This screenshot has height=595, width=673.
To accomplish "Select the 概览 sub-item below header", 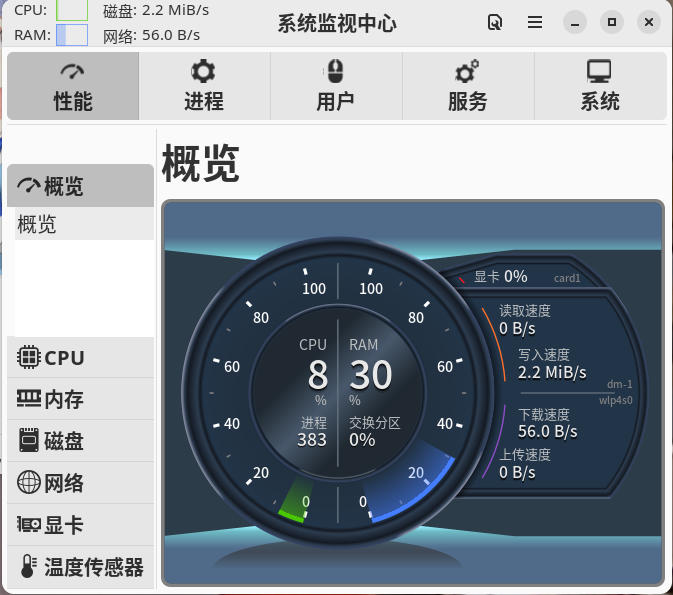I will click(80, 225).
